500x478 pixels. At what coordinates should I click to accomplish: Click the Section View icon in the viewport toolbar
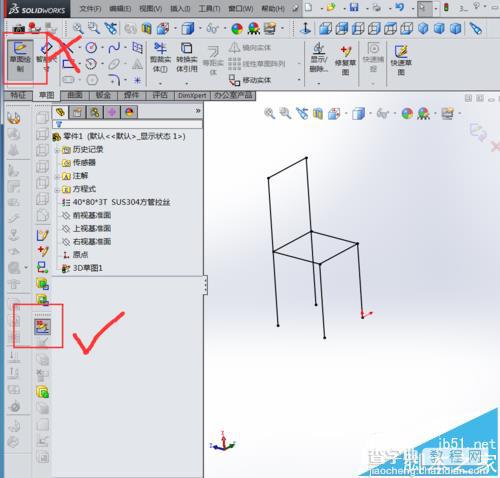point(318,114)
